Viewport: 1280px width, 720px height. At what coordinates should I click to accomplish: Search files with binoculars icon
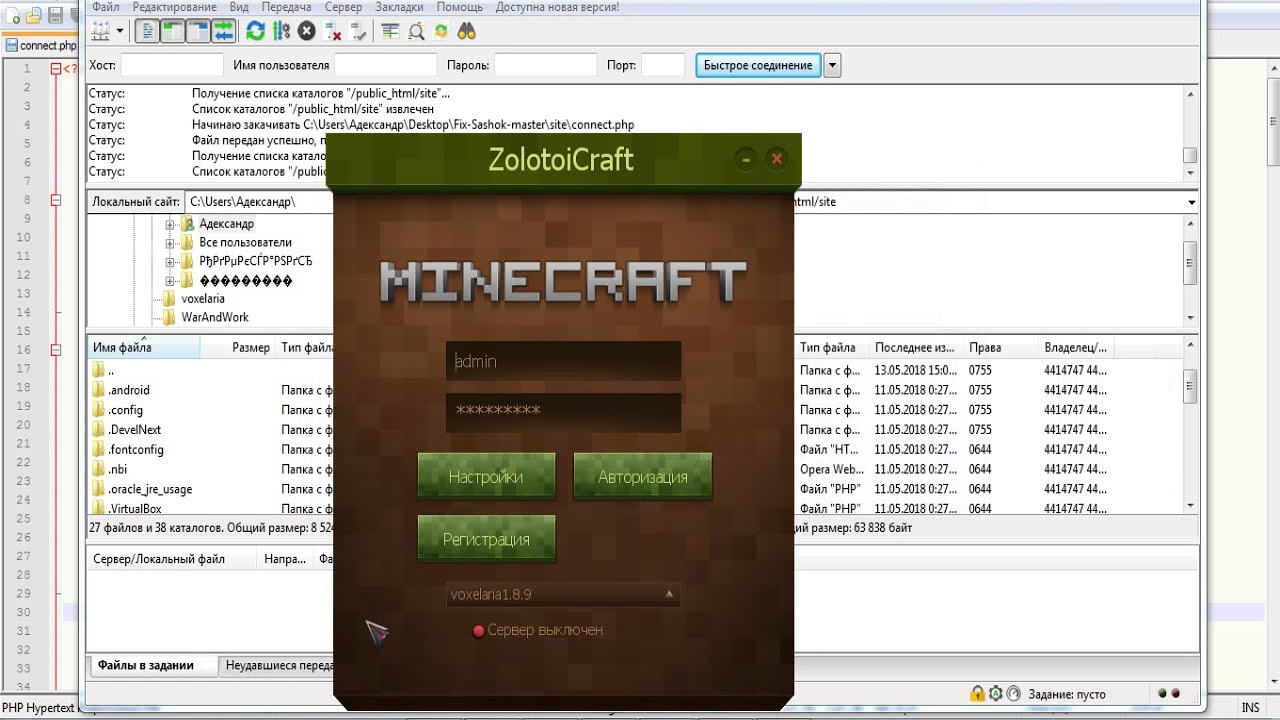[467, 31]
